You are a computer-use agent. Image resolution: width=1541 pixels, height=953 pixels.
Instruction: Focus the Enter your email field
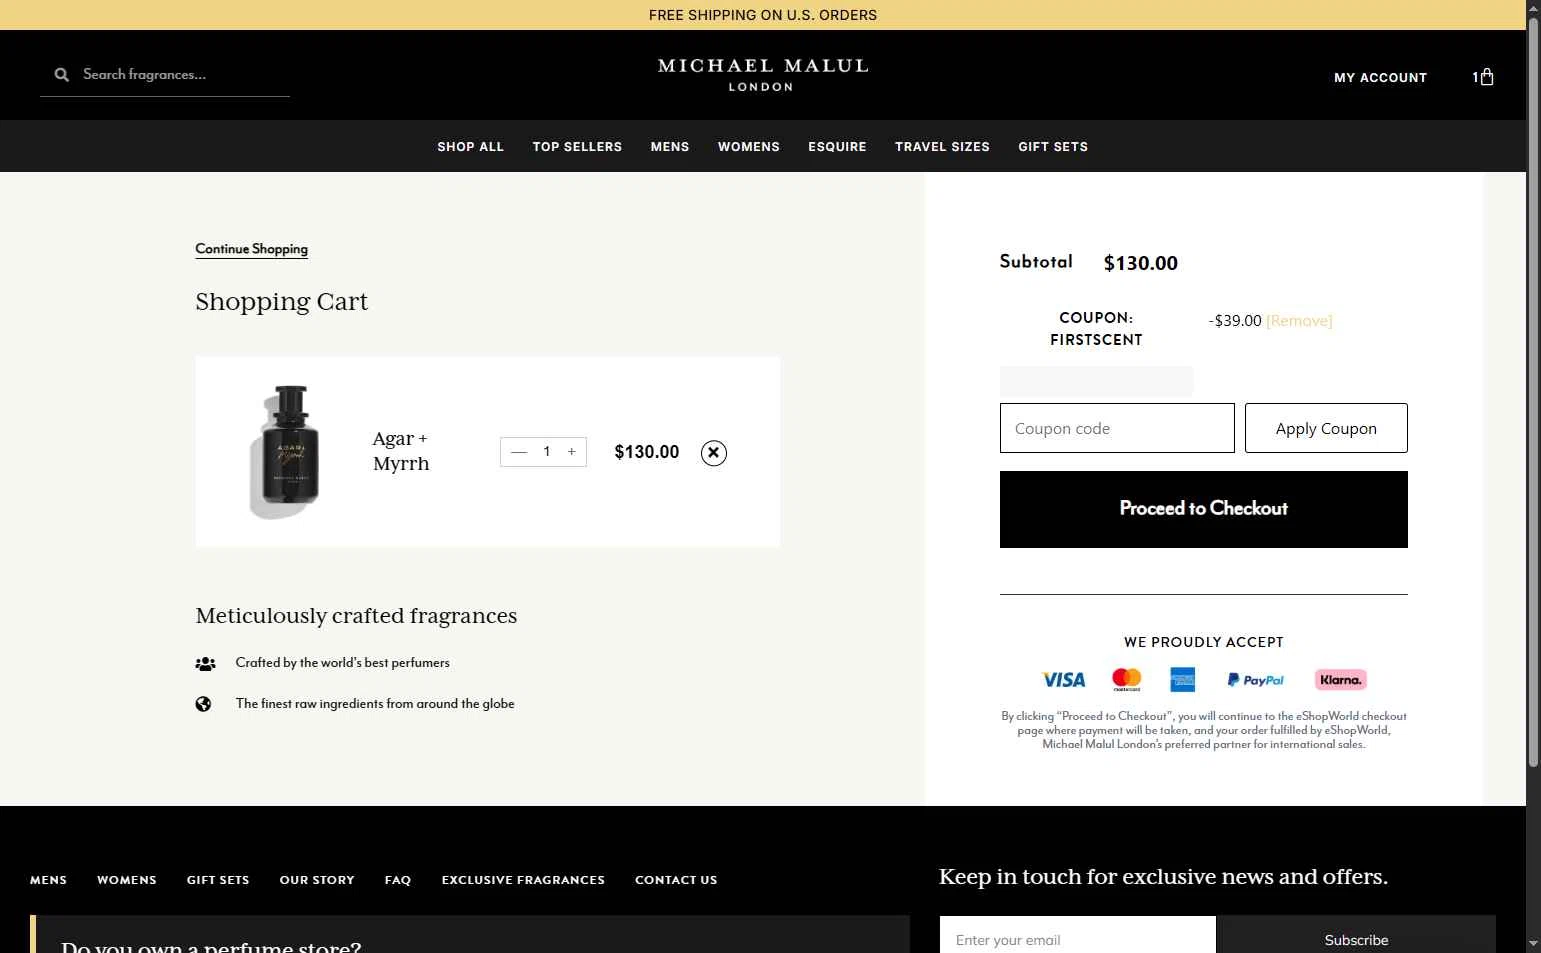pos(1078,938)
